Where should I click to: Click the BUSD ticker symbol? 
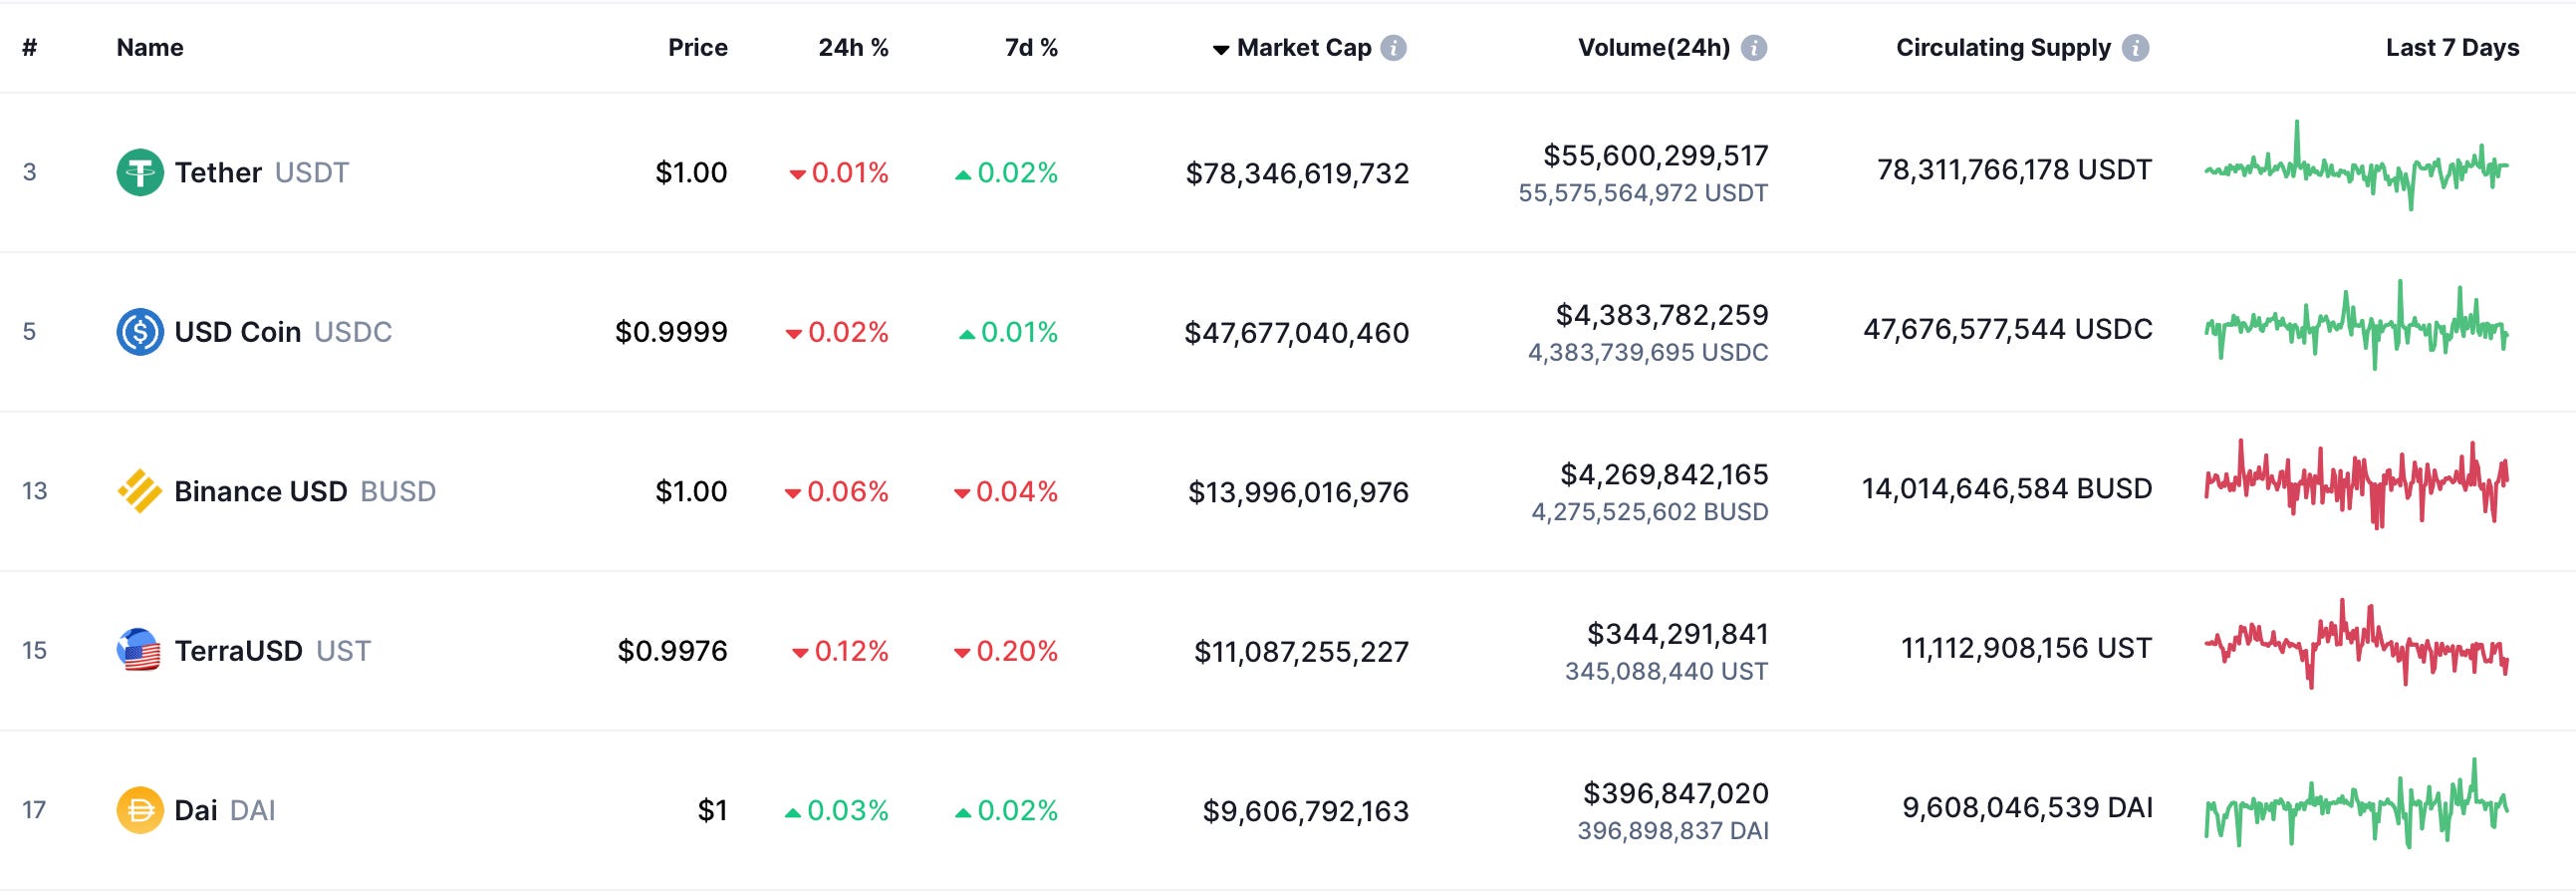398,491
